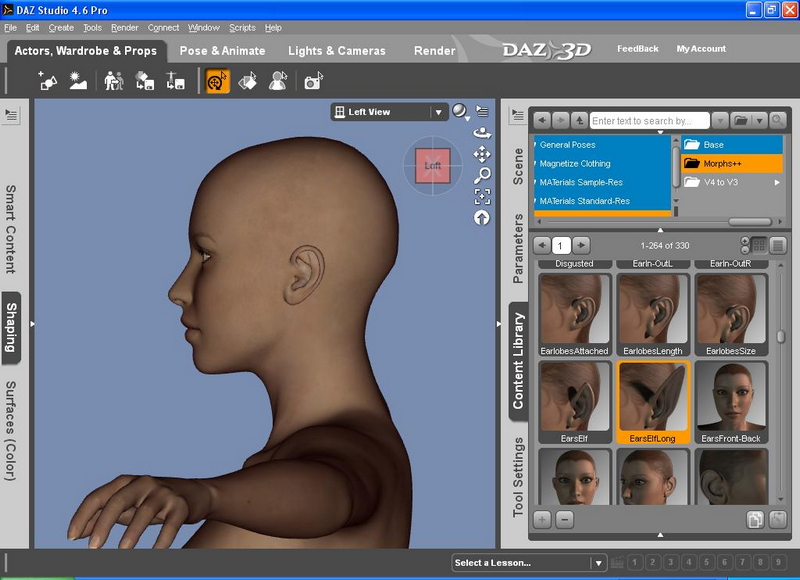The width and height of the screenshot is (800, 580).
Task: Expand the V4 to V3 folder arrow
Action: 777,182
